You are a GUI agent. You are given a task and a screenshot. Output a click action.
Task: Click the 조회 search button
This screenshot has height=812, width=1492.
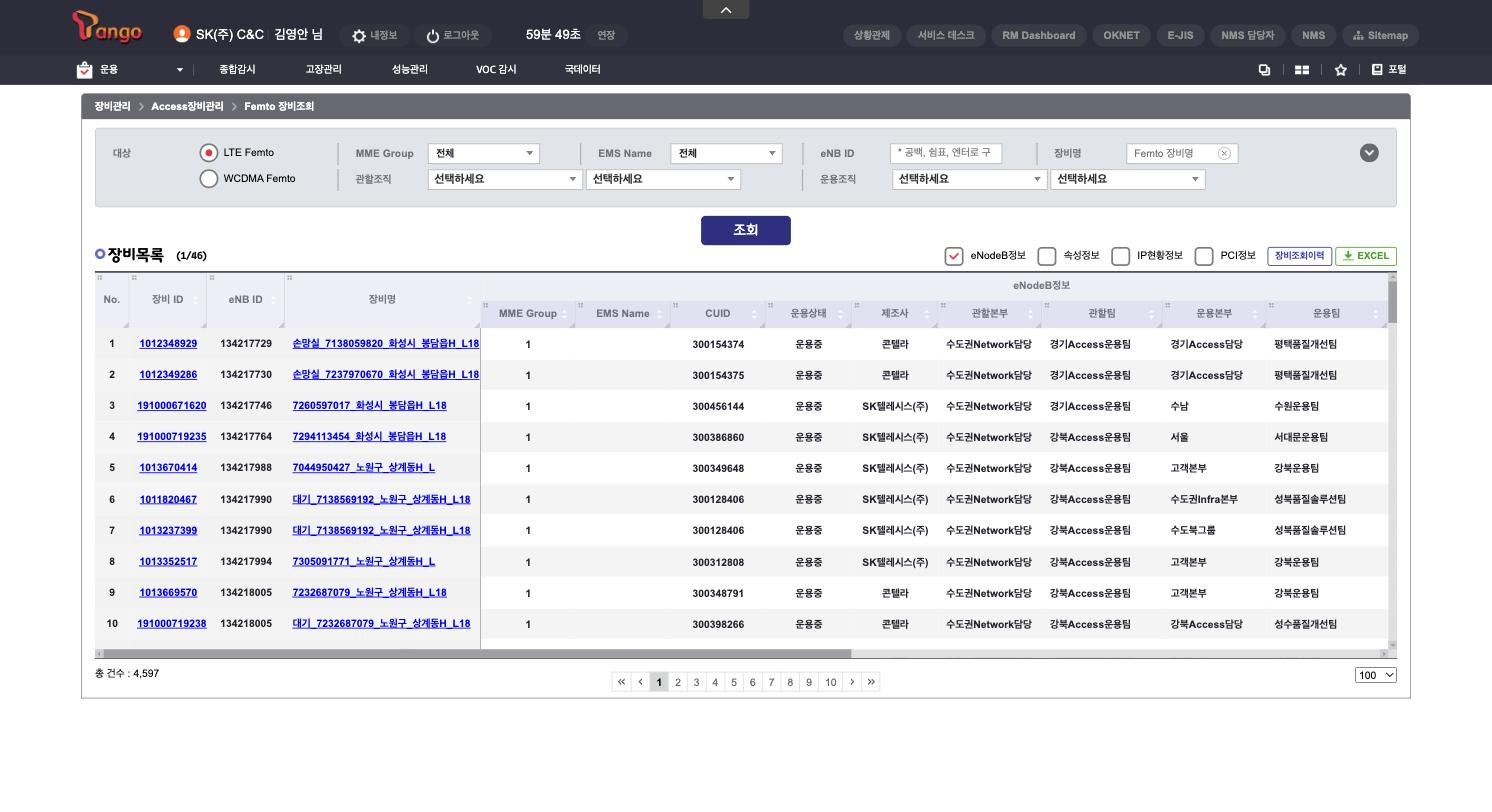(746, 230)
